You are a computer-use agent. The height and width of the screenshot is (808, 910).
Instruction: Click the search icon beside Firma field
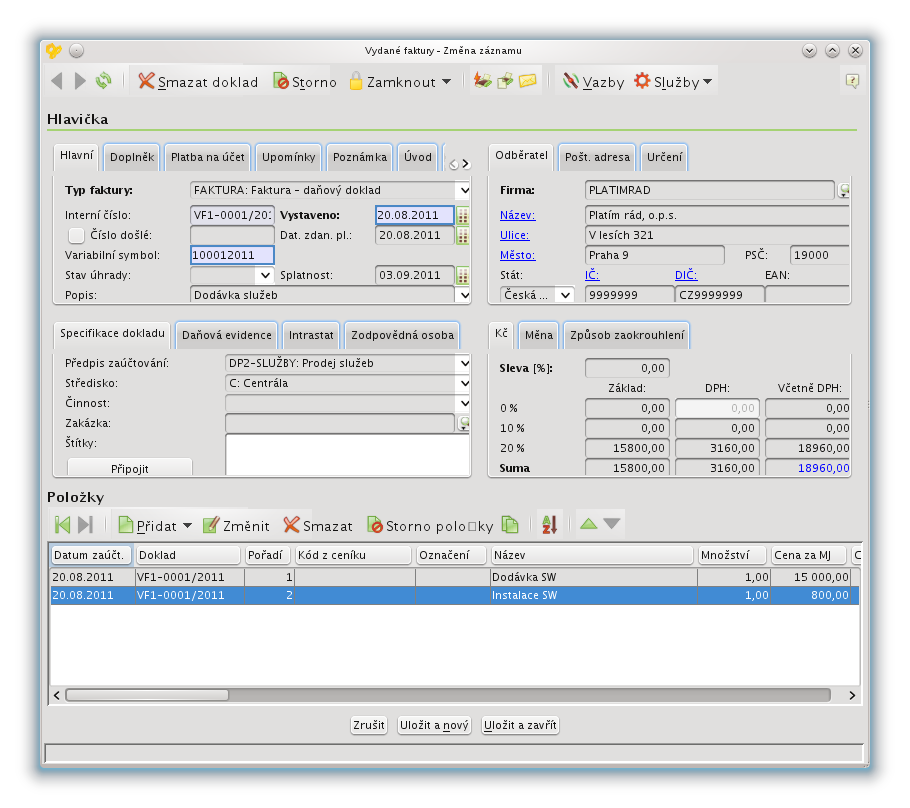pos(843,189)
